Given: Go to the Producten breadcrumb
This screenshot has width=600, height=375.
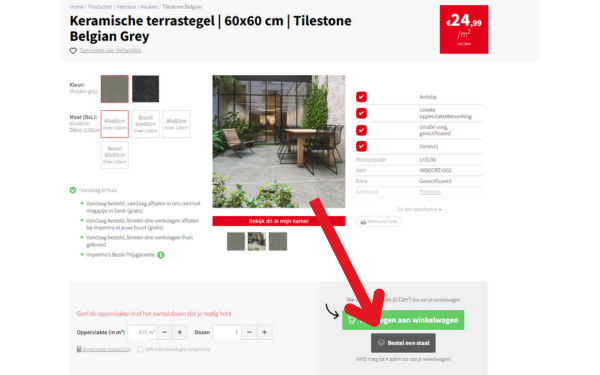Looking at the screenshot, I should point(100,7).
